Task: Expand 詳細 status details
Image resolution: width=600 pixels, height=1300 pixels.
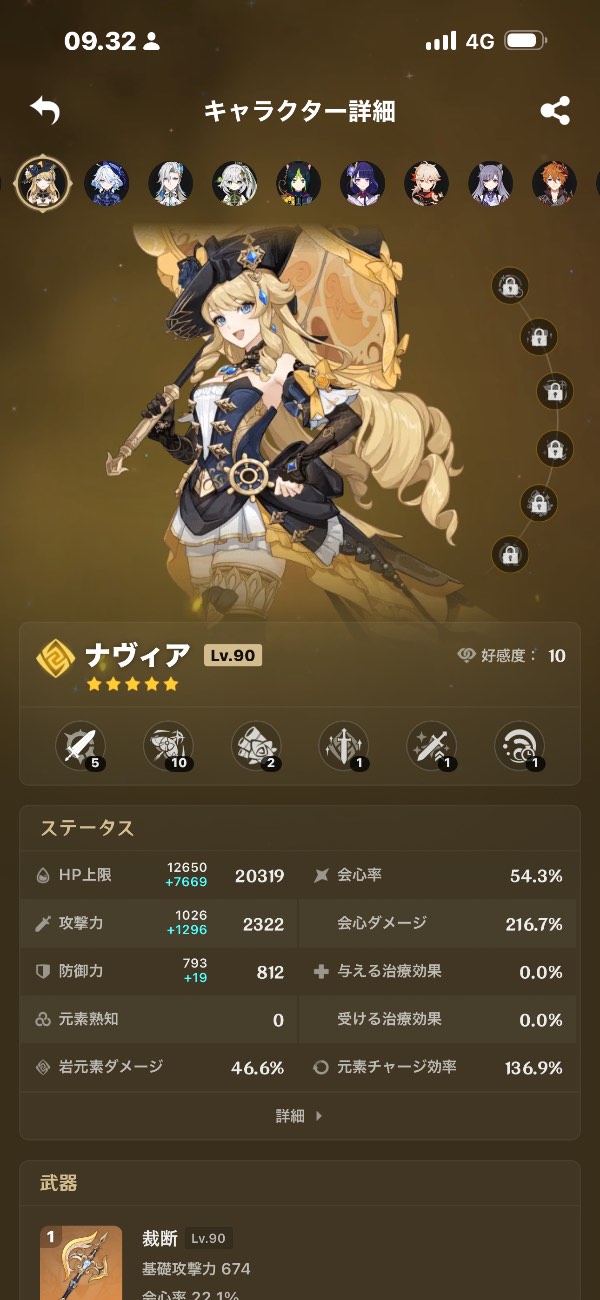Action: [299, 1116]
